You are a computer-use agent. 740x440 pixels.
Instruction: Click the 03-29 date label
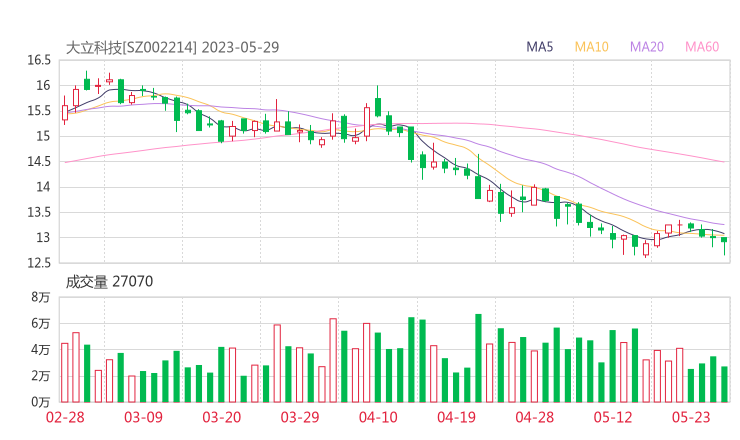(x=300, y=417)
